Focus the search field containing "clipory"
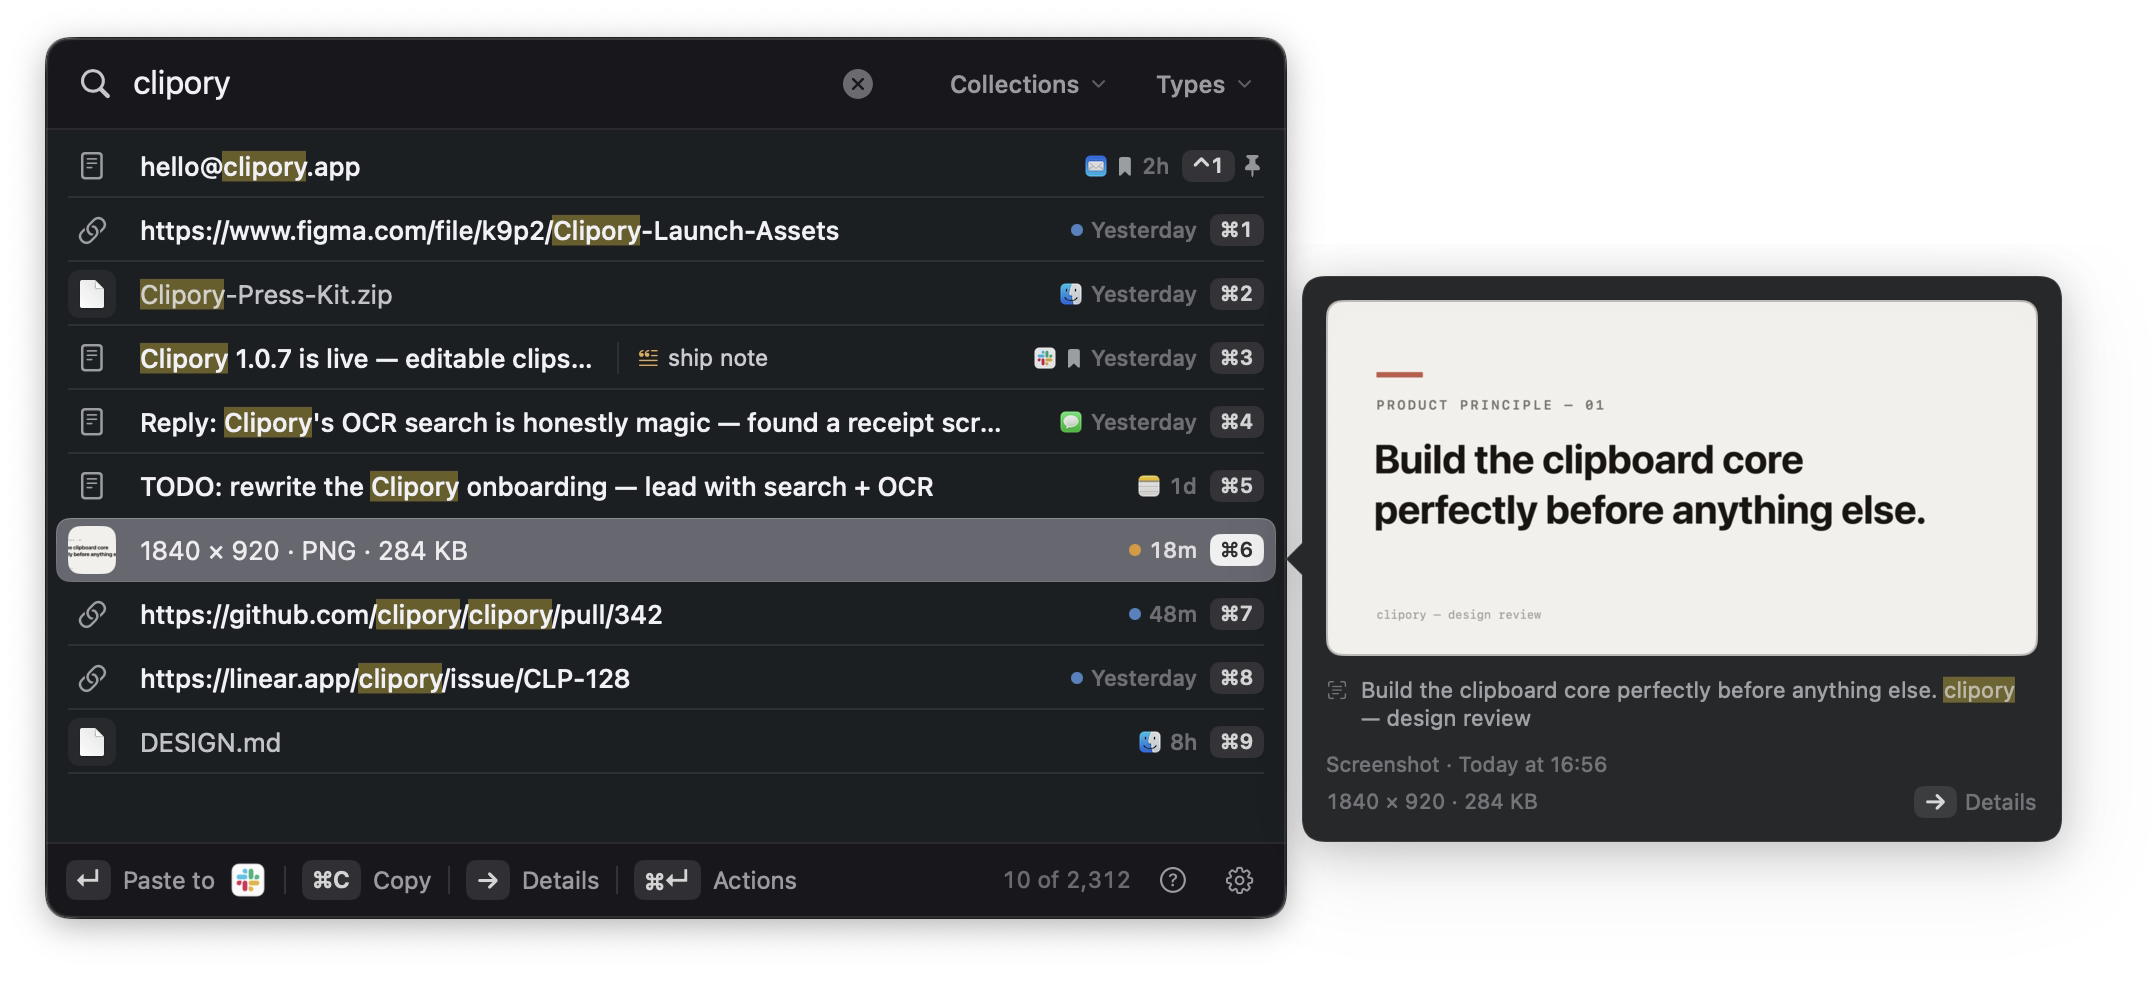Image resolution: width=2150 pixels, height=986 pixels. coord(480,84)
